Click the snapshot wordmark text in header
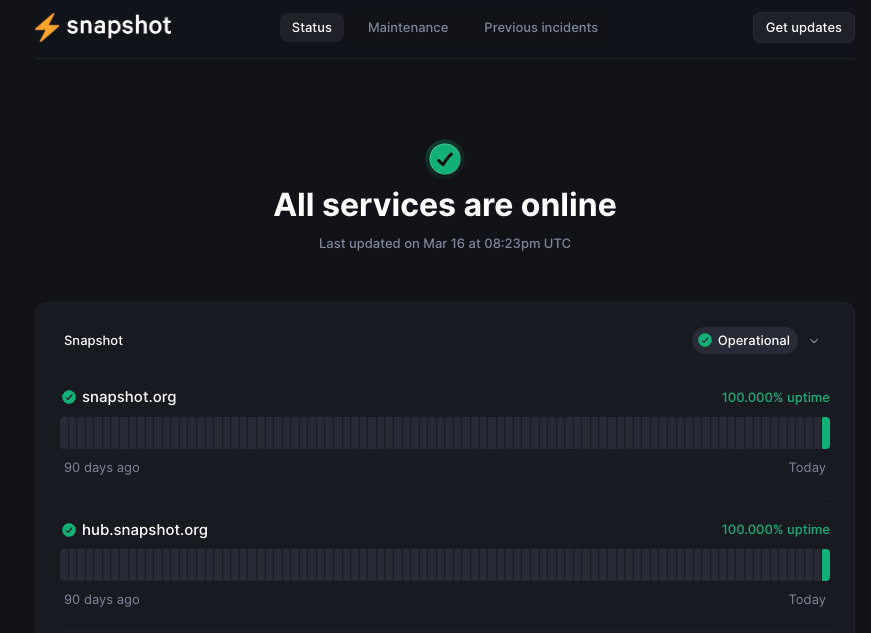The height and width of the screenshot is (633, 871). click(x=119, y=26)
